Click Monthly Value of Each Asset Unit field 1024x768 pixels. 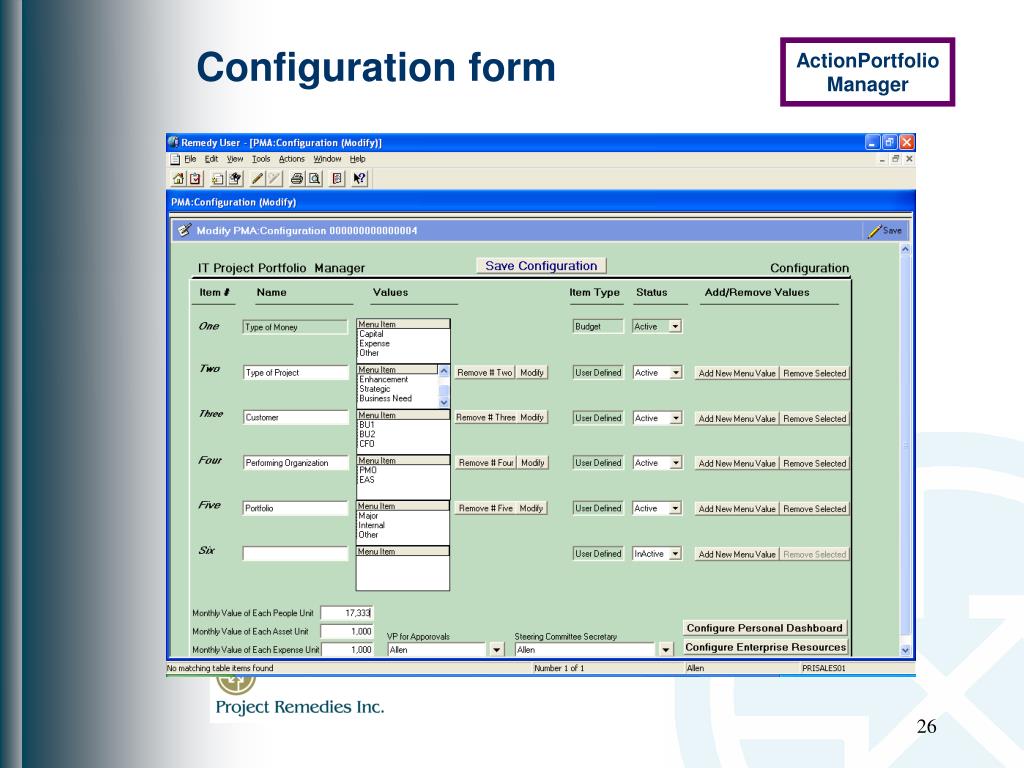pos(347,632)
